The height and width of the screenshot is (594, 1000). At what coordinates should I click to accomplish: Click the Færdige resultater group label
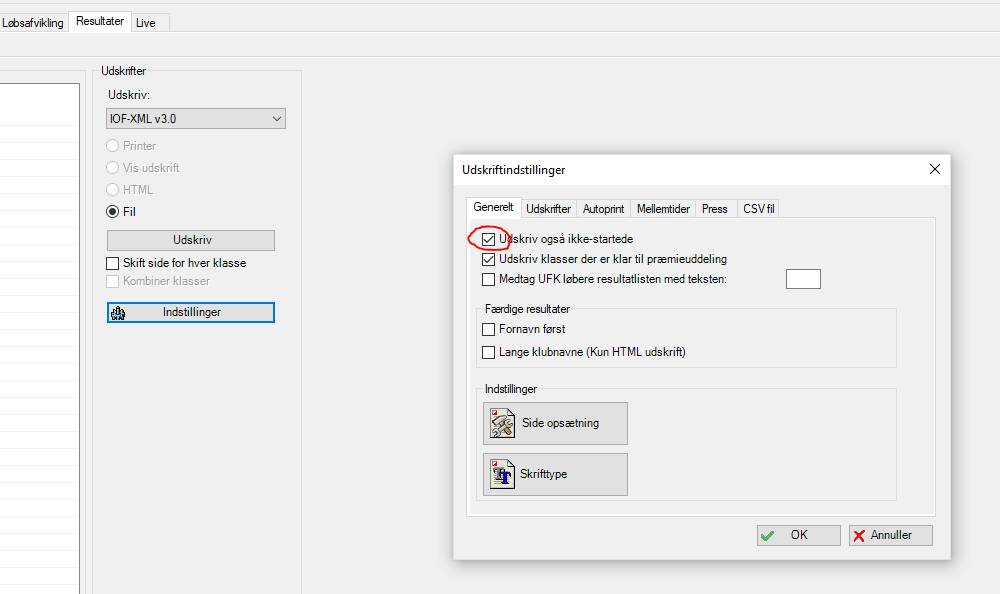point(527,309)
